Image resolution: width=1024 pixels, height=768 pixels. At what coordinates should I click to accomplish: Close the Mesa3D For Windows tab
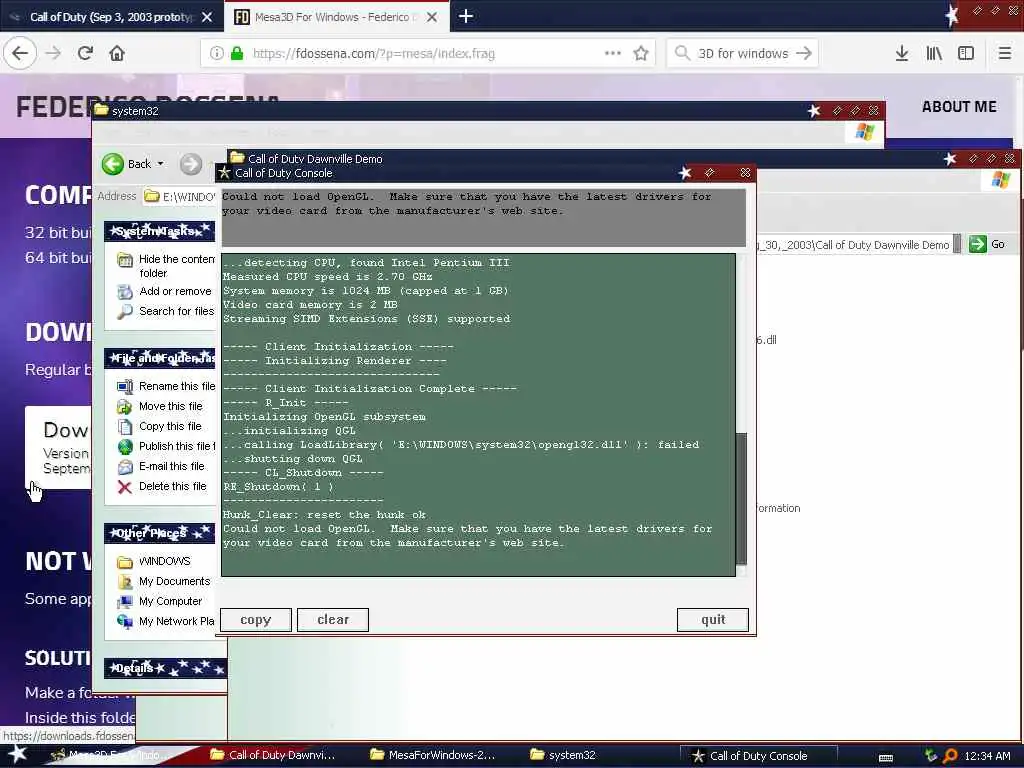tap(432, 17)
